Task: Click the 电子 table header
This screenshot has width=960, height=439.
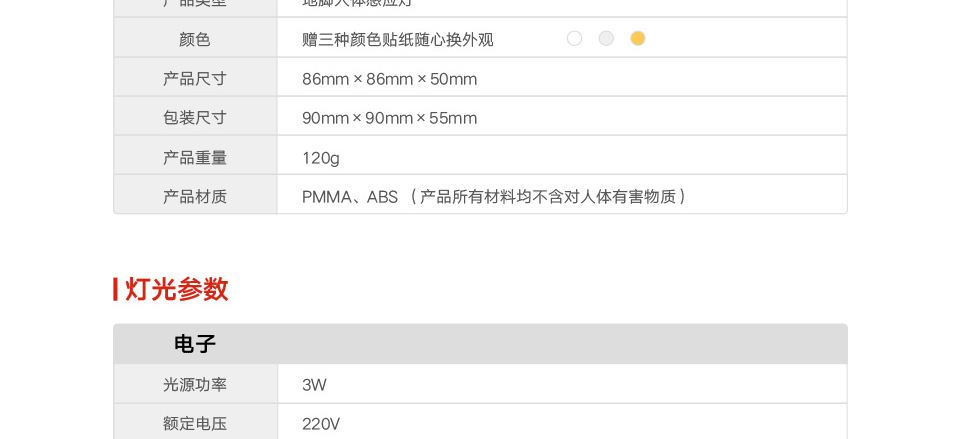Action: 195,344
